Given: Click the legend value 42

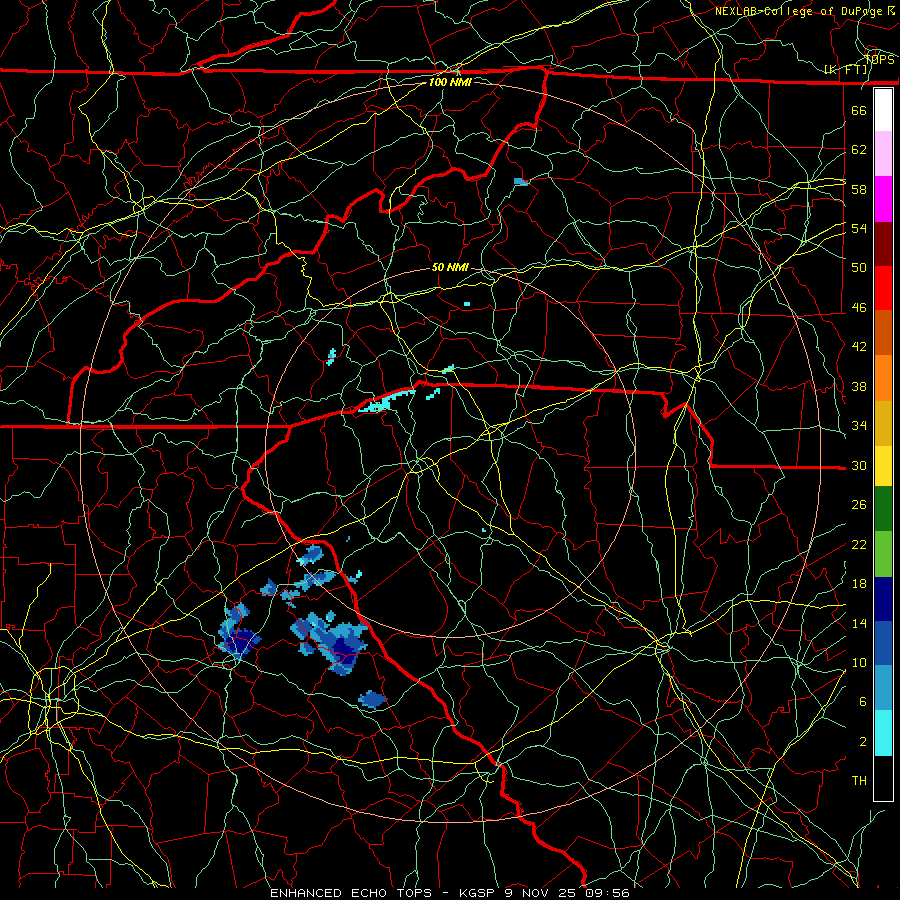Looking at the screenshot, I should click(859, 347).
